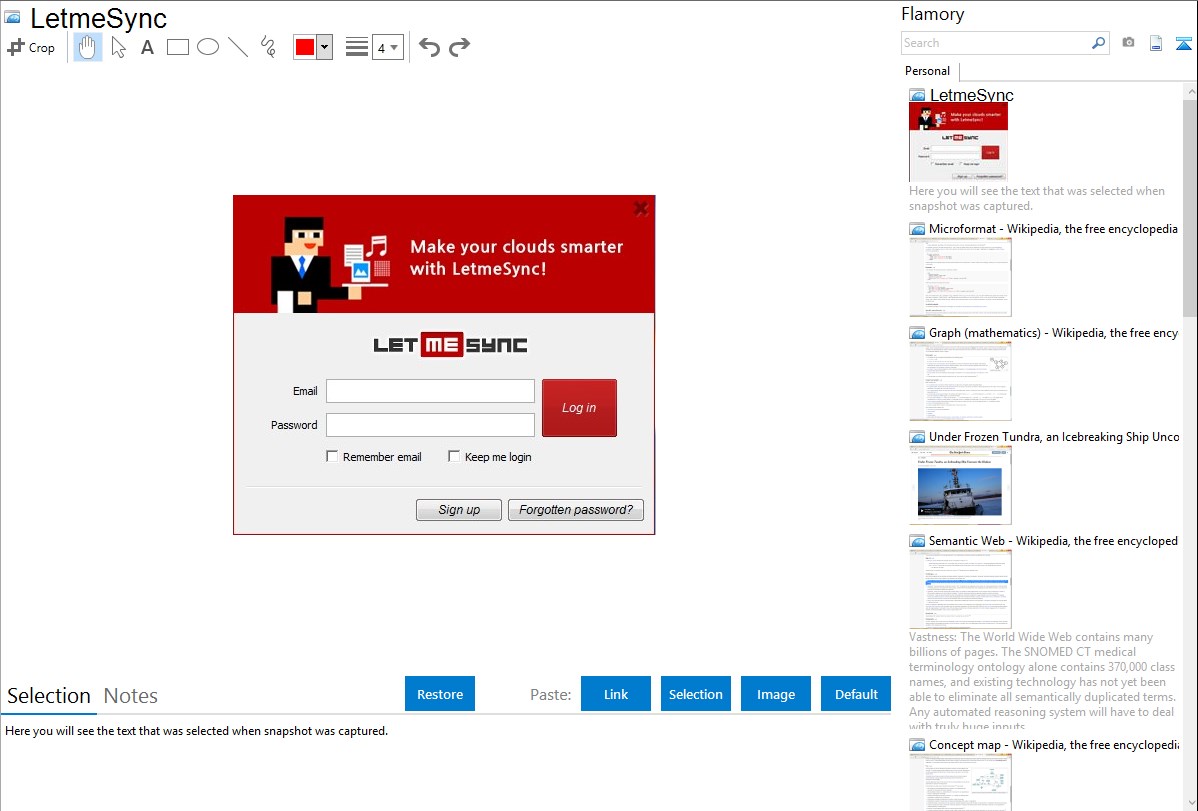Switch to the Notes tab
Image resolution: width=1198 pixels, height=811 pixels.
click(x=131, y=696)
